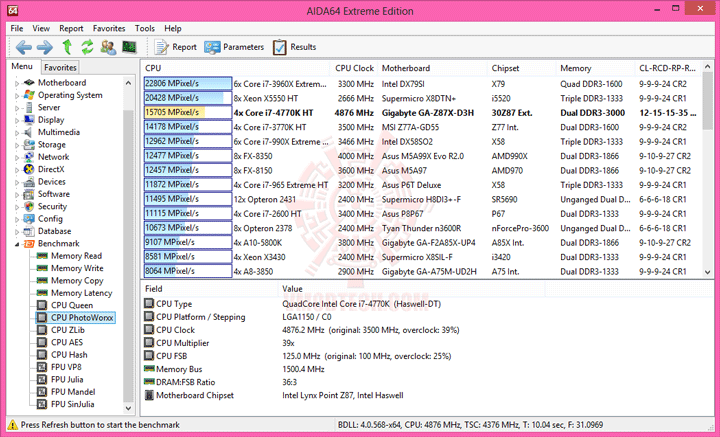Click the Forward arrow toolbar icon
This screenshot has width=720, height=437.
click(45, 47)
